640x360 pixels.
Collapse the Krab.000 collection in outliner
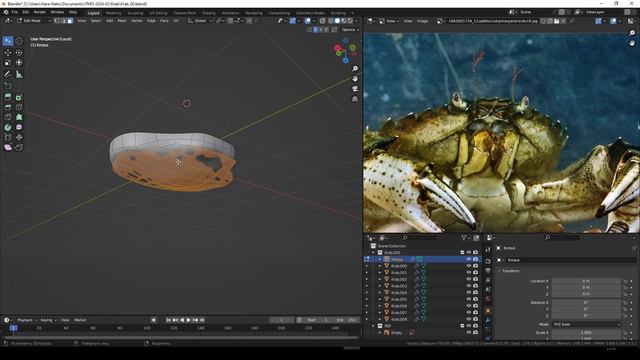point(373,253)
